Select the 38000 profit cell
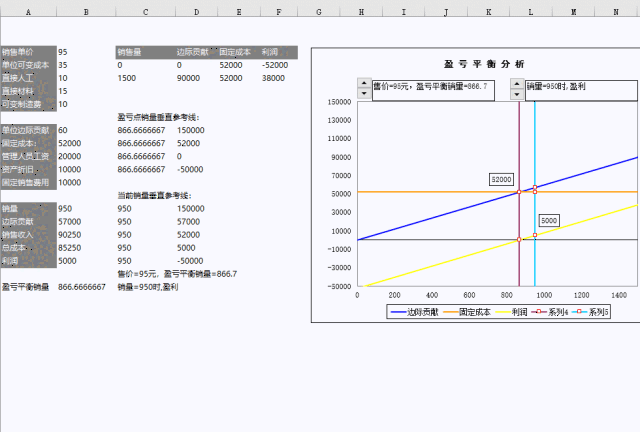 273,78
